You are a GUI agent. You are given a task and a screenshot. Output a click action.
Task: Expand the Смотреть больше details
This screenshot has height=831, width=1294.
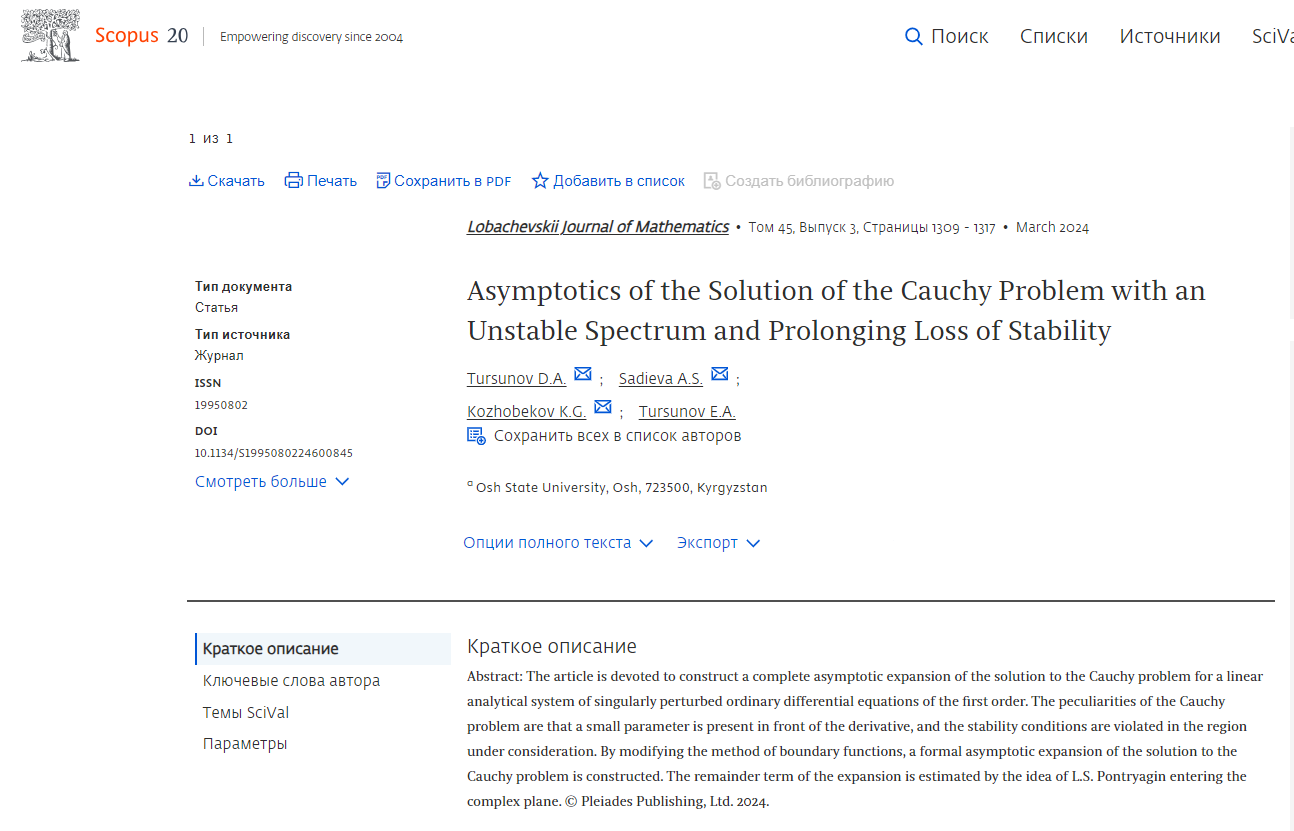pyautogui.click(x=272, y=482)
